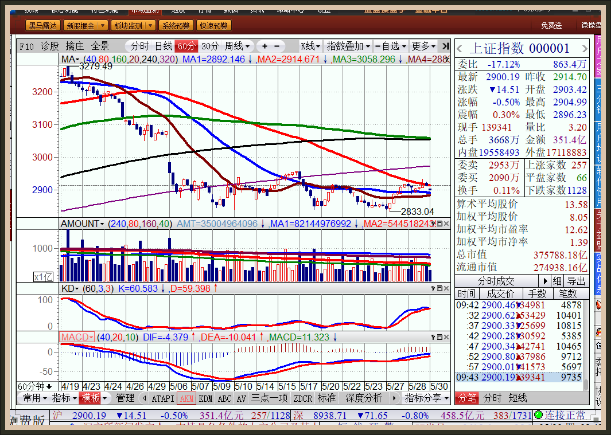The image size is (611, 435).
Task: Select the 60分 period button
Action: point(186,46)
